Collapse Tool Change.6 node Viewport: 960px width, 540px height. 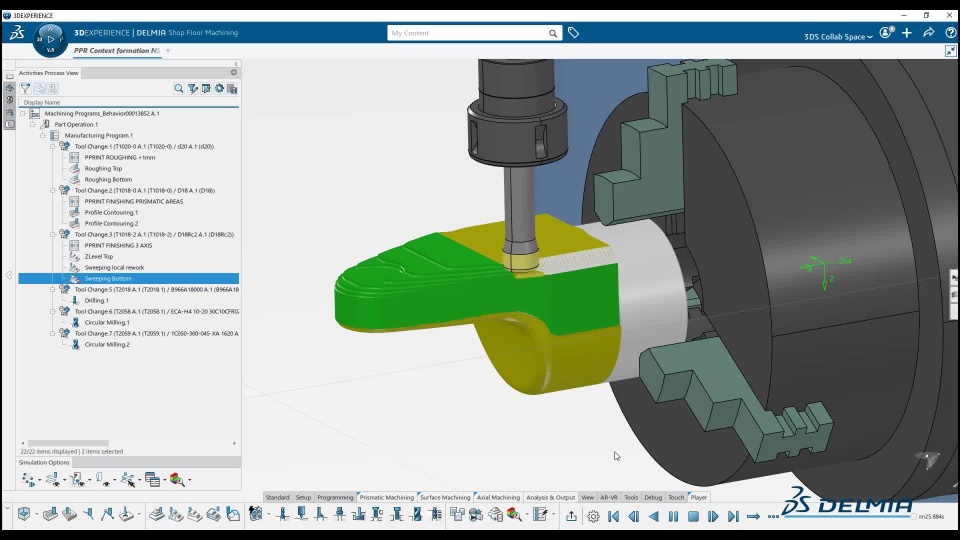tap(53, 312)
